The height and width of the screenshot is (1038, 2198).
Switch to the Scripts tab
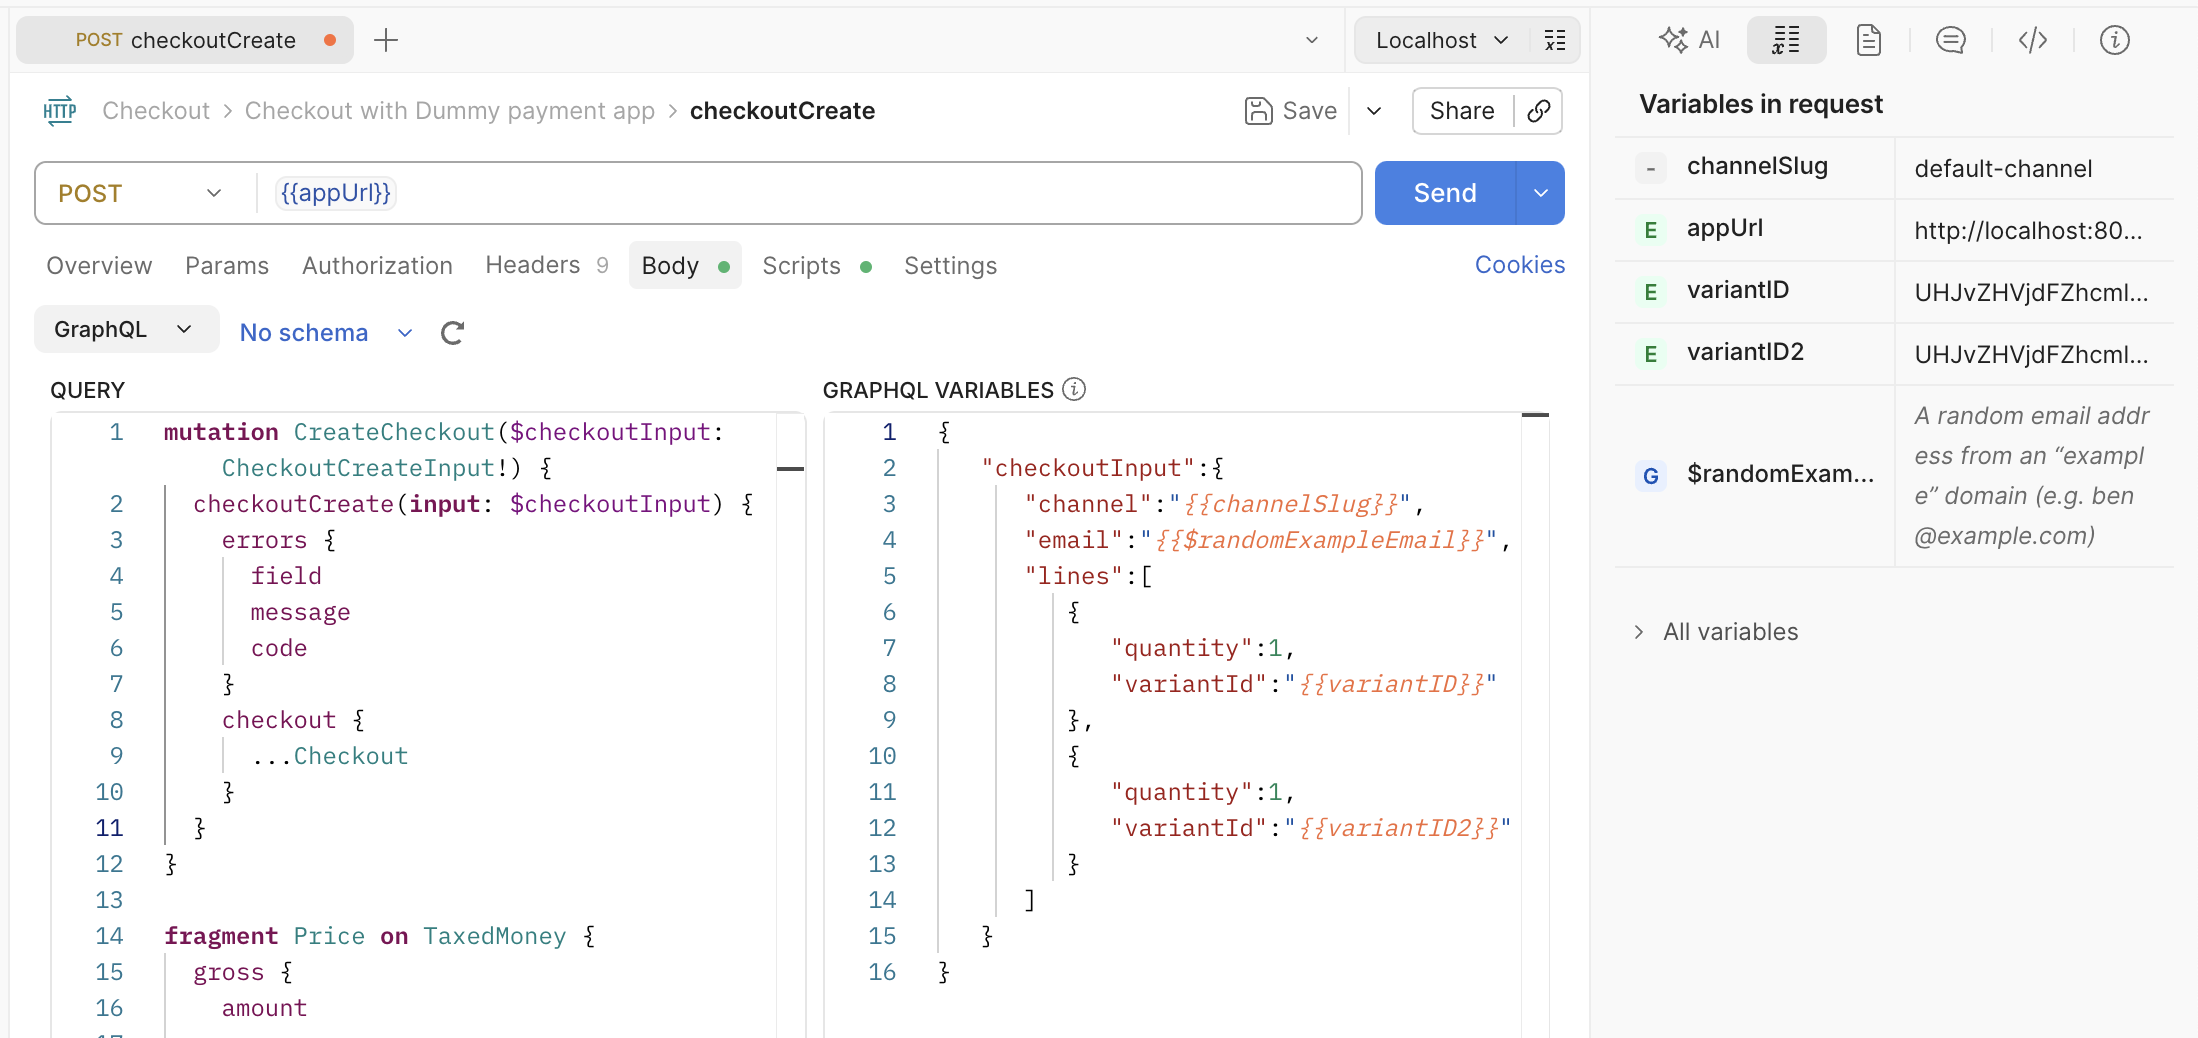tap(801, 265)
